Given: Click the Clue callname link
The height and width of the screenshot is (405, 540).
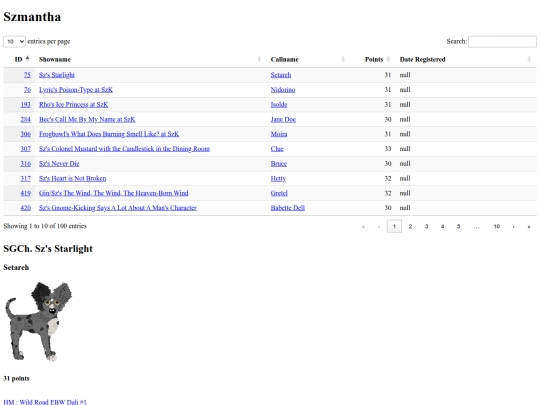Looking at the screenshot, I should click(277, 149).
